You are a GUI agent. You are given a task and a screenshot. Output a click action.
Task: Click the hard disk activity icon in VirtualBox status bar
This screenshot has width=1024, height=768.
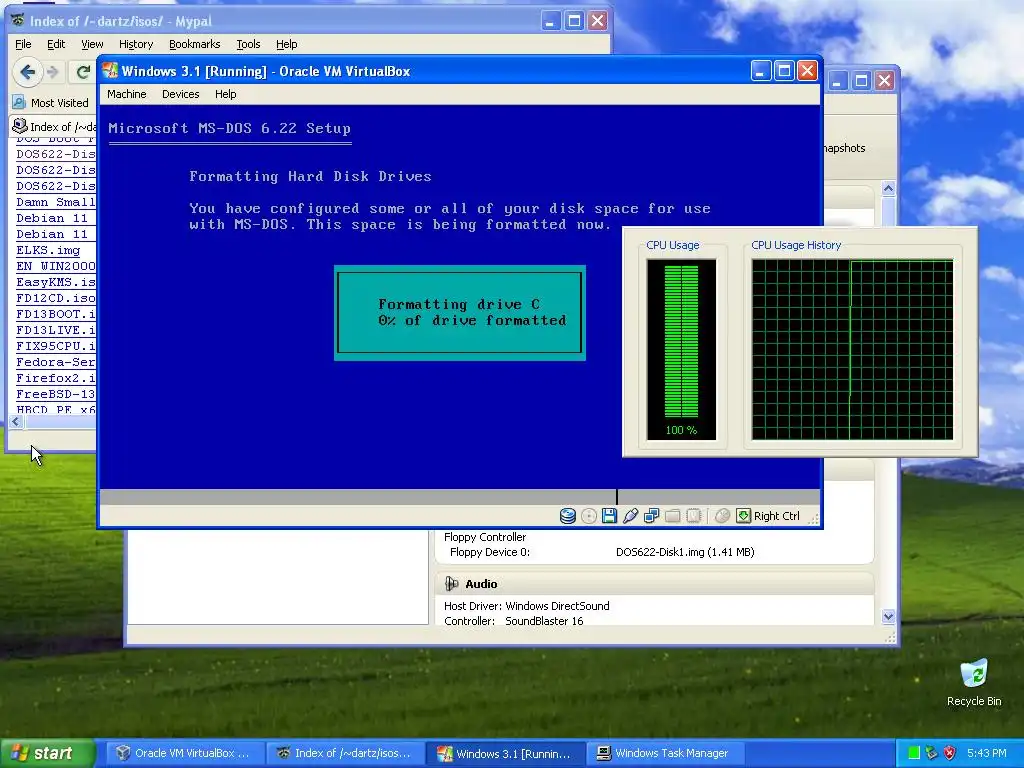568,516
